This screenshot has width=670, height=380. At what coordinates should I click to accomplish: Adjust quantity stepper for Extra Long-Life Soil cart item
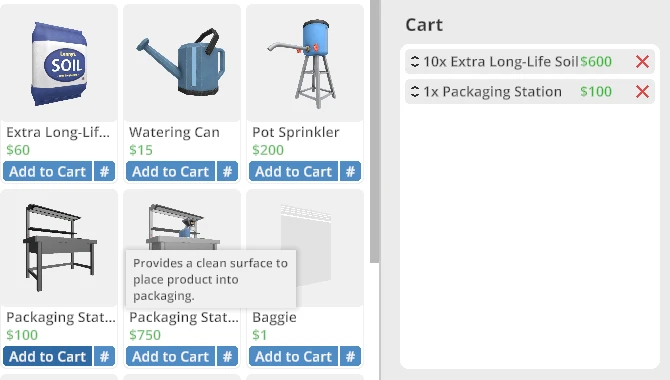coord(414,62)
